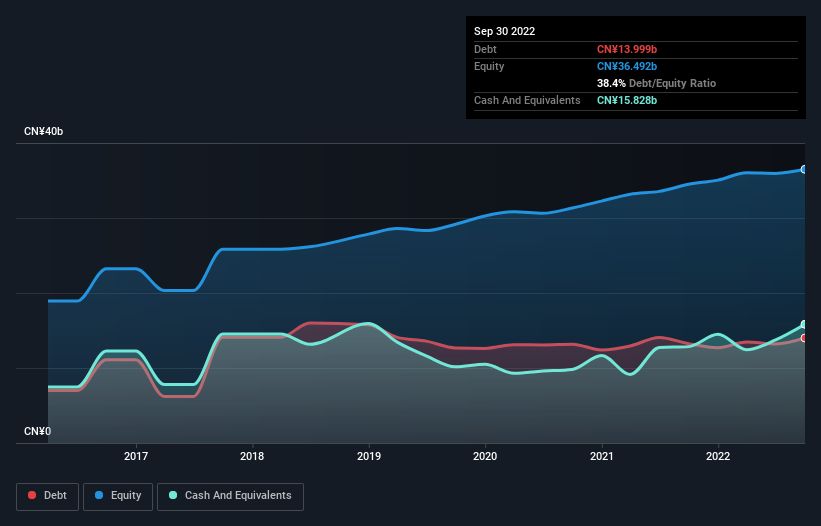This screenshot has height=526, width=821.
Task: Toggle the Equity series legend button
Action: [x=118, y=496]
